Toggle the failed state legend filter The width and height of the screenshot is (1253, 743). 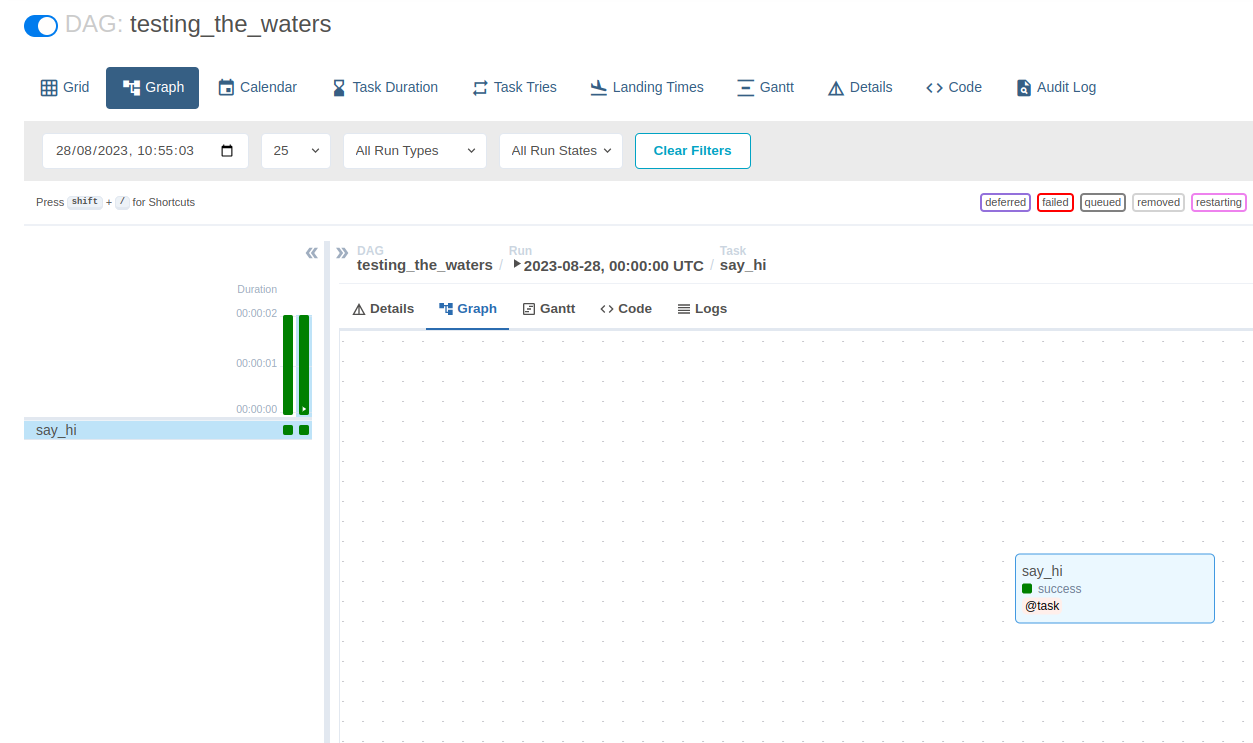[x=1055, y=202]
